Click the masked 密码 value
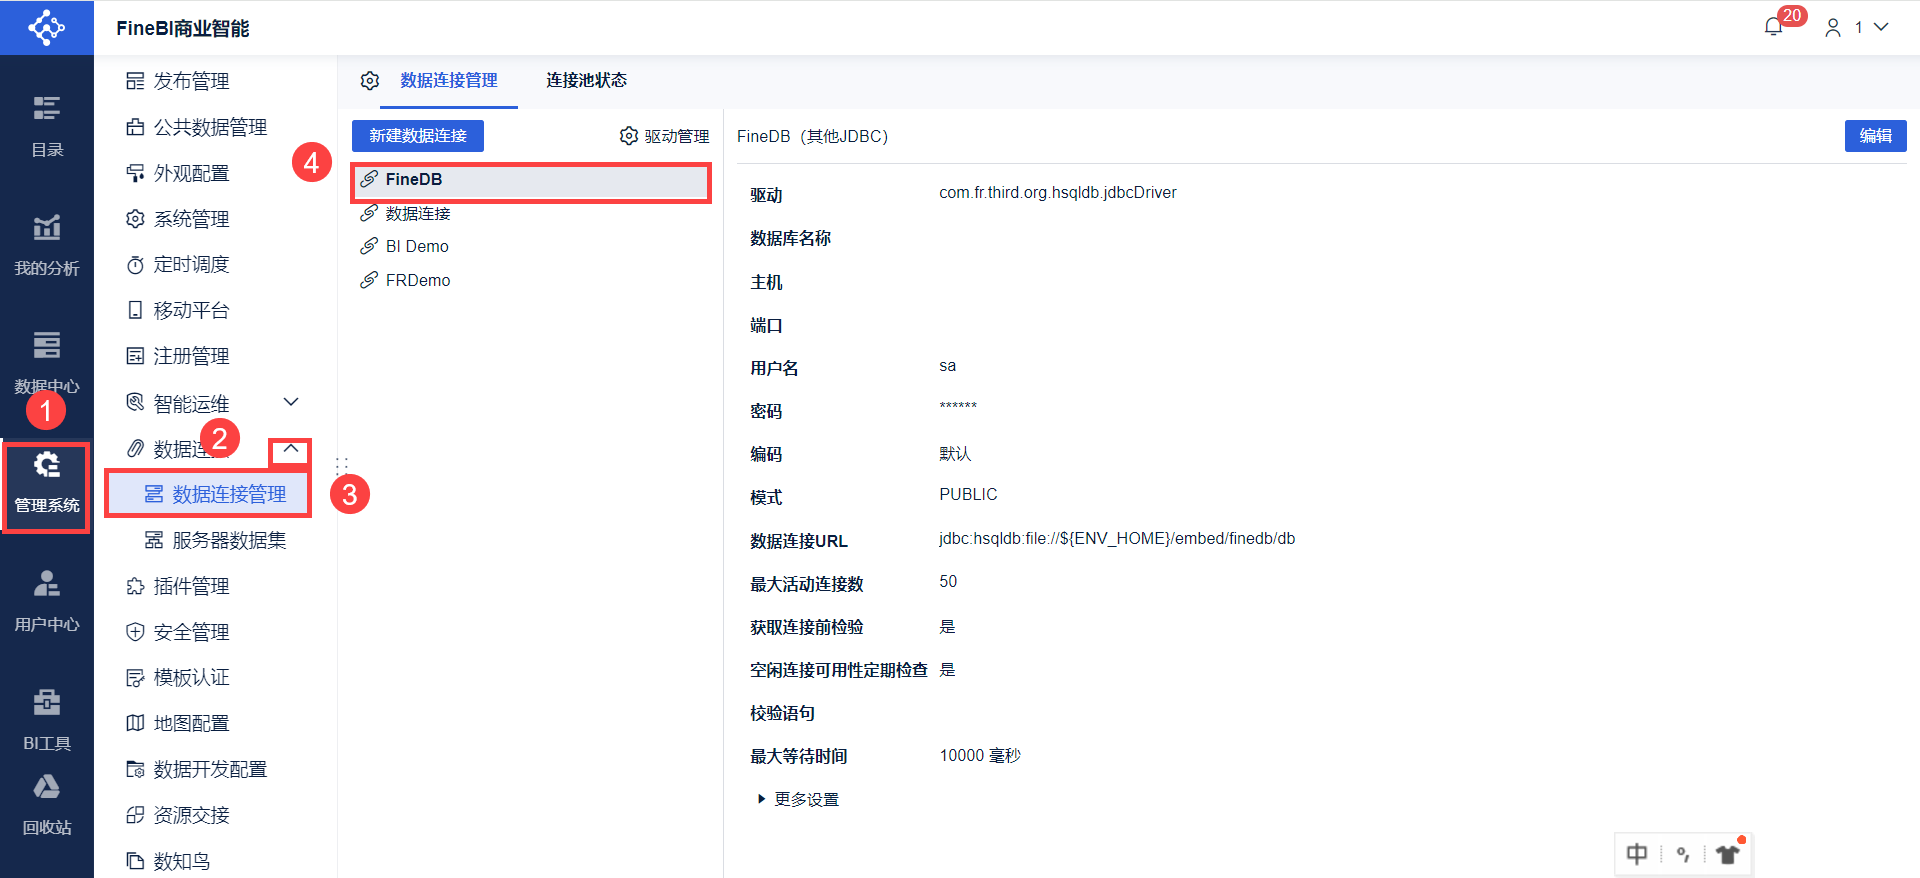The height and width of the screenshot is (878, 1920). [958, 406]
